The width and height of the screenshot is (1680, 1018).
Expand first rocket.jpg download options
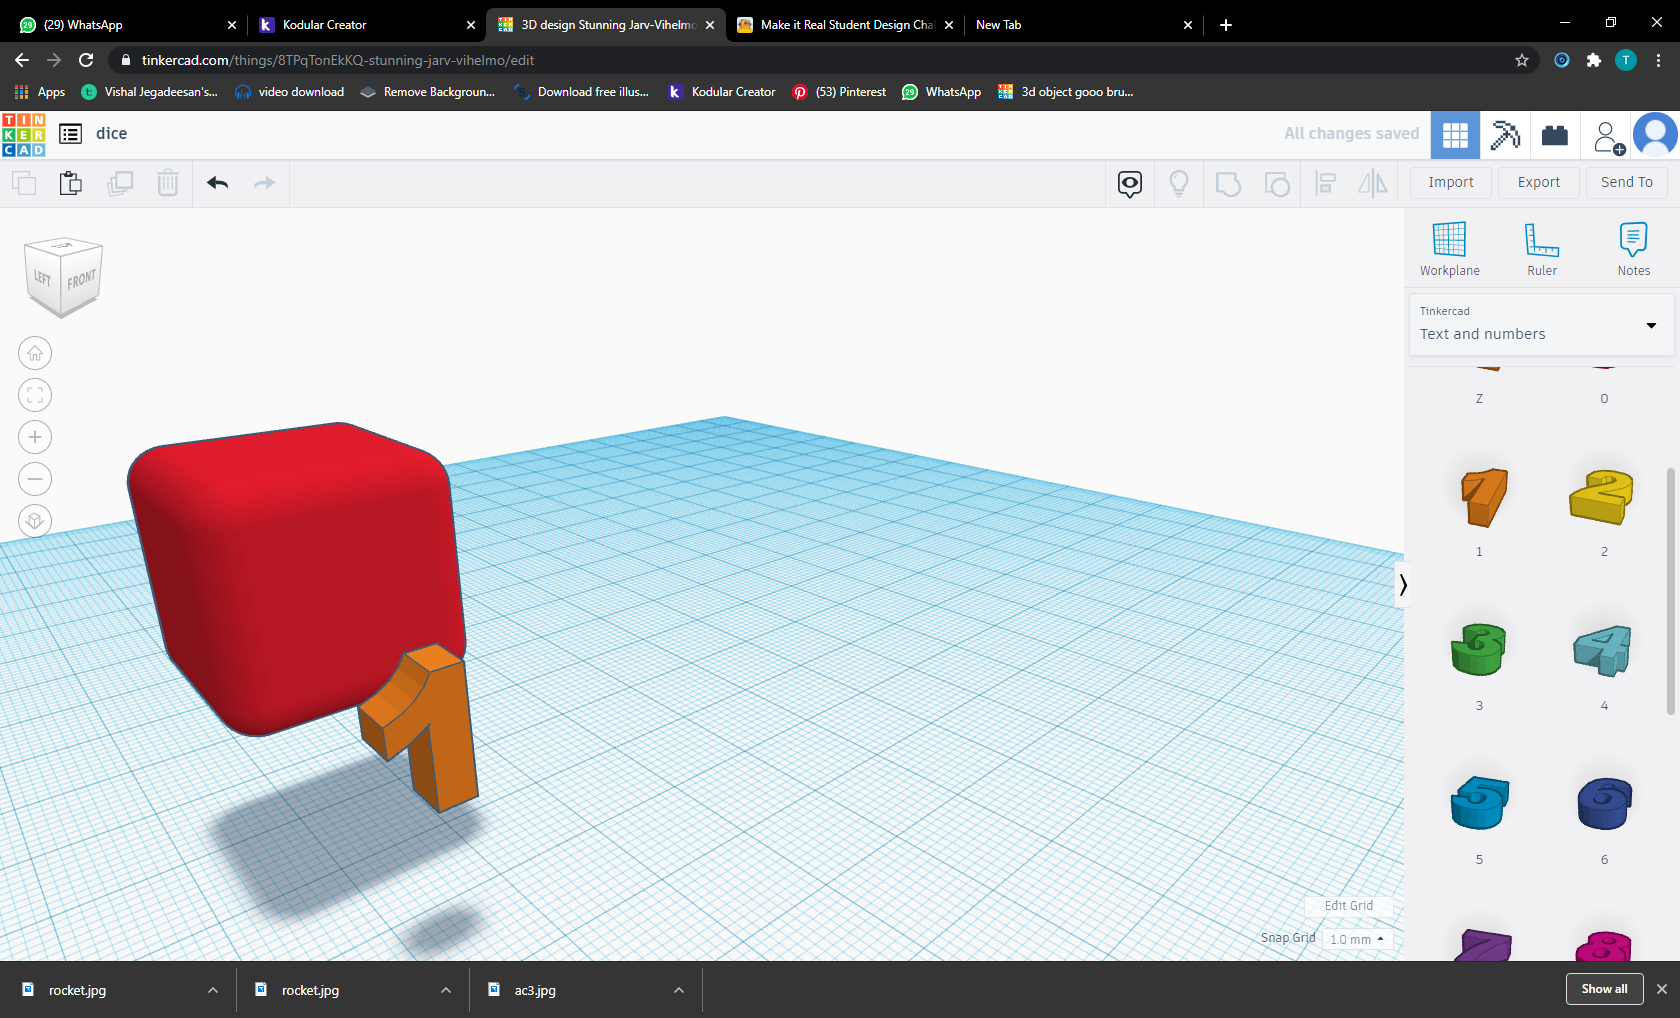[x=213, y=990]
